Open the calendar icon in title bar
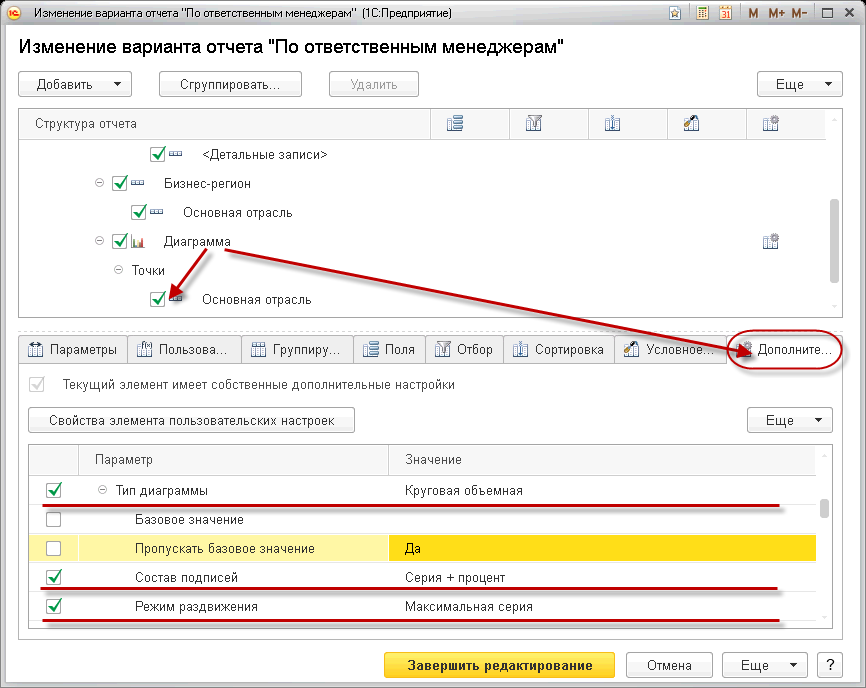 725,14
